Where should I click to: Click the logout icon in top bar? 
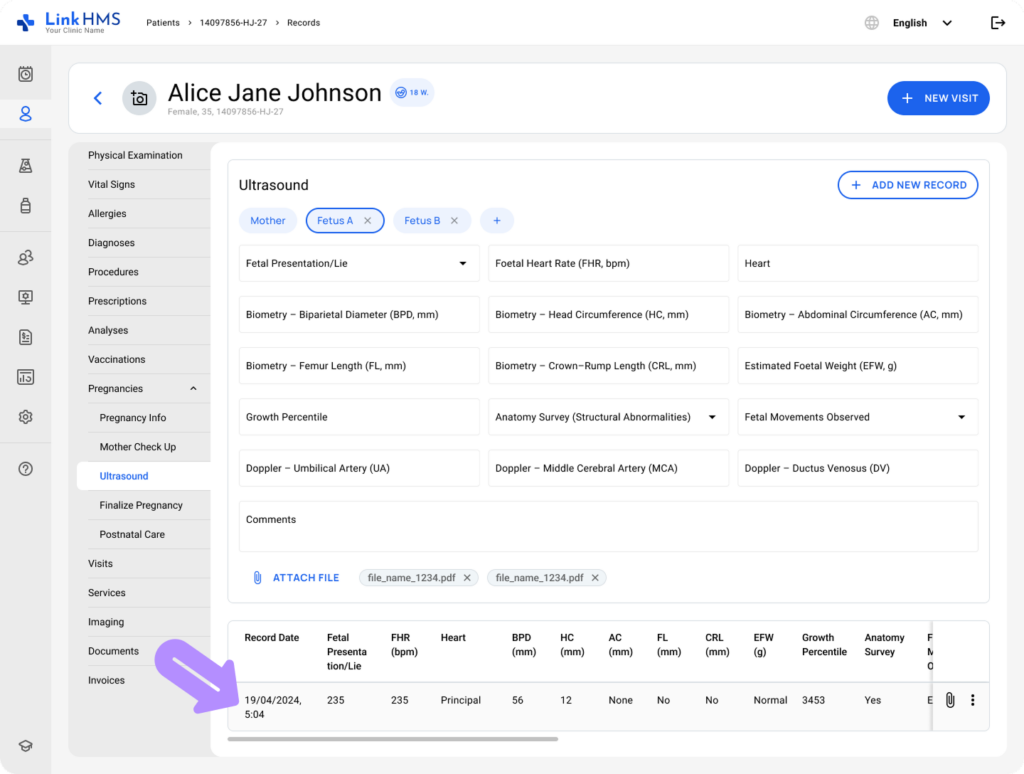997,23
